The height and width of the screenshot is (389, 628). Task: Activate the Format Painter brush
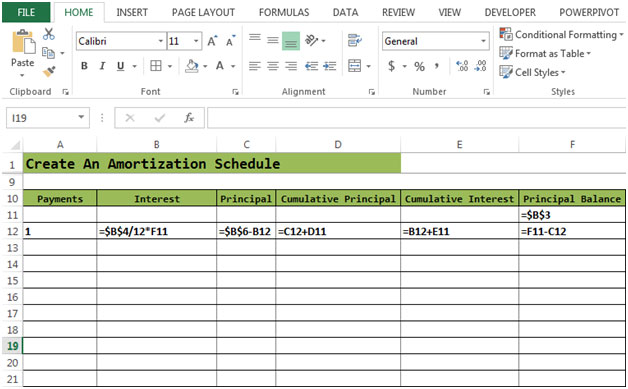(49, 71)
